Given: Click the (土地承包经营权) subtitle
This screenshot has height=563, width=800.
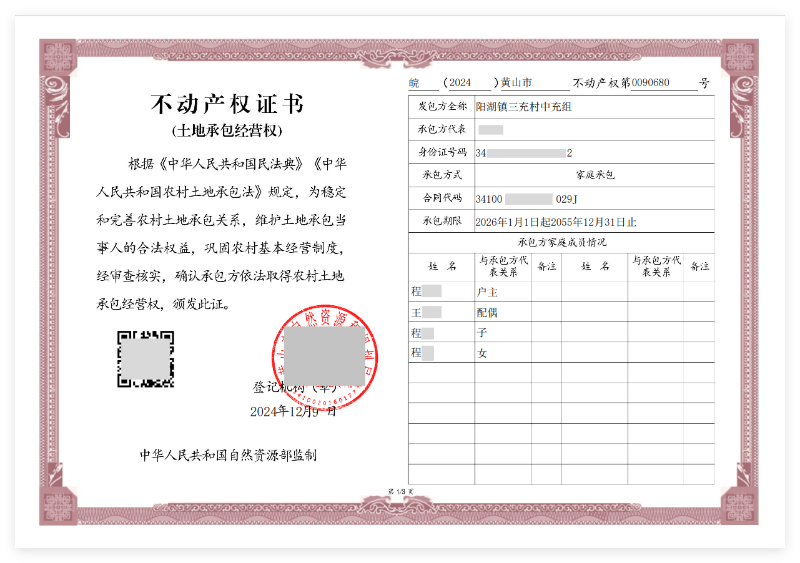Looking at the screenshot, I should pyautogui.click(x=227, y=132).
